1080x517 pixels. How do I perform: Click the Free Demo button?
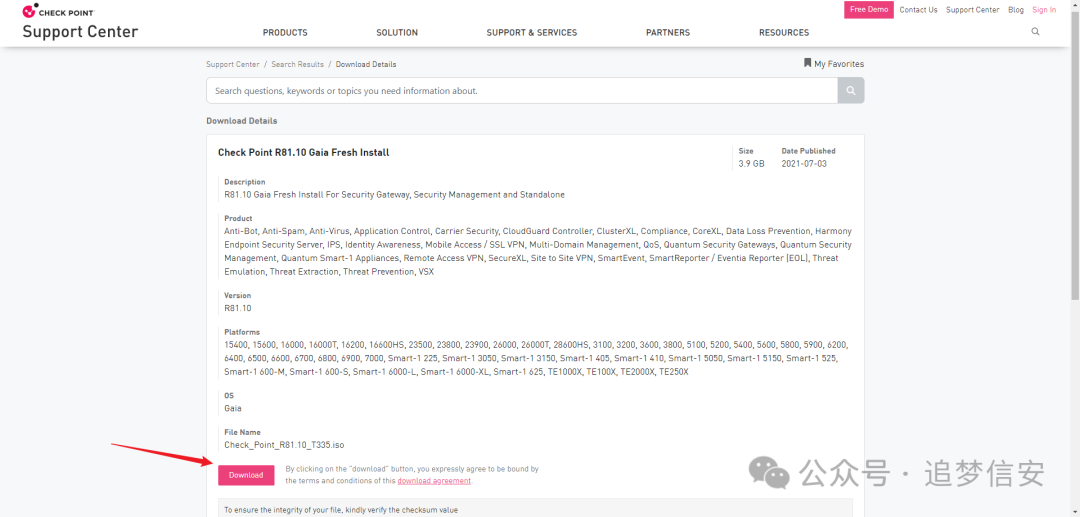coord(869,10)
